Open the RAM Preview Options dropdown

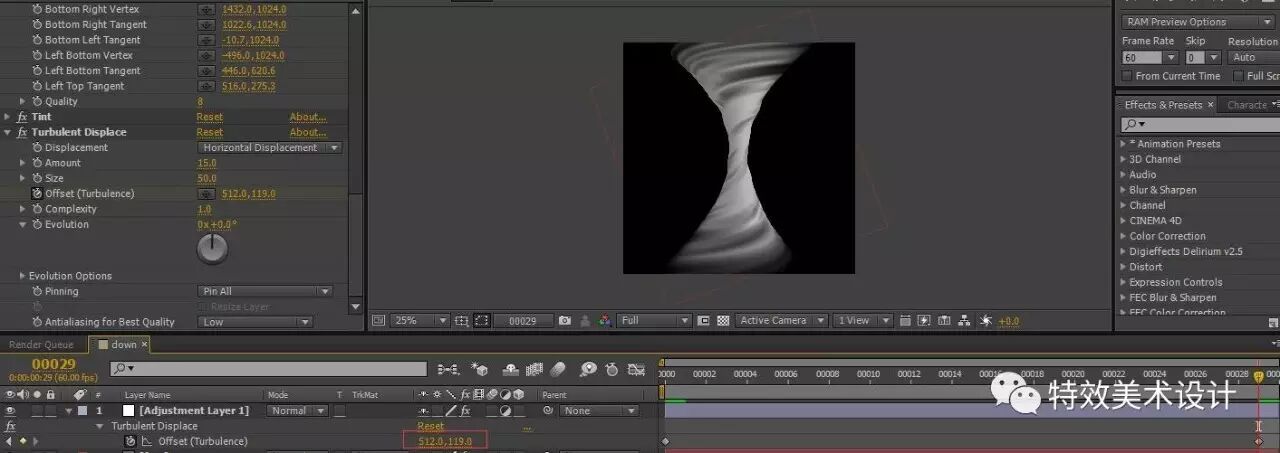click(1197, 22)
